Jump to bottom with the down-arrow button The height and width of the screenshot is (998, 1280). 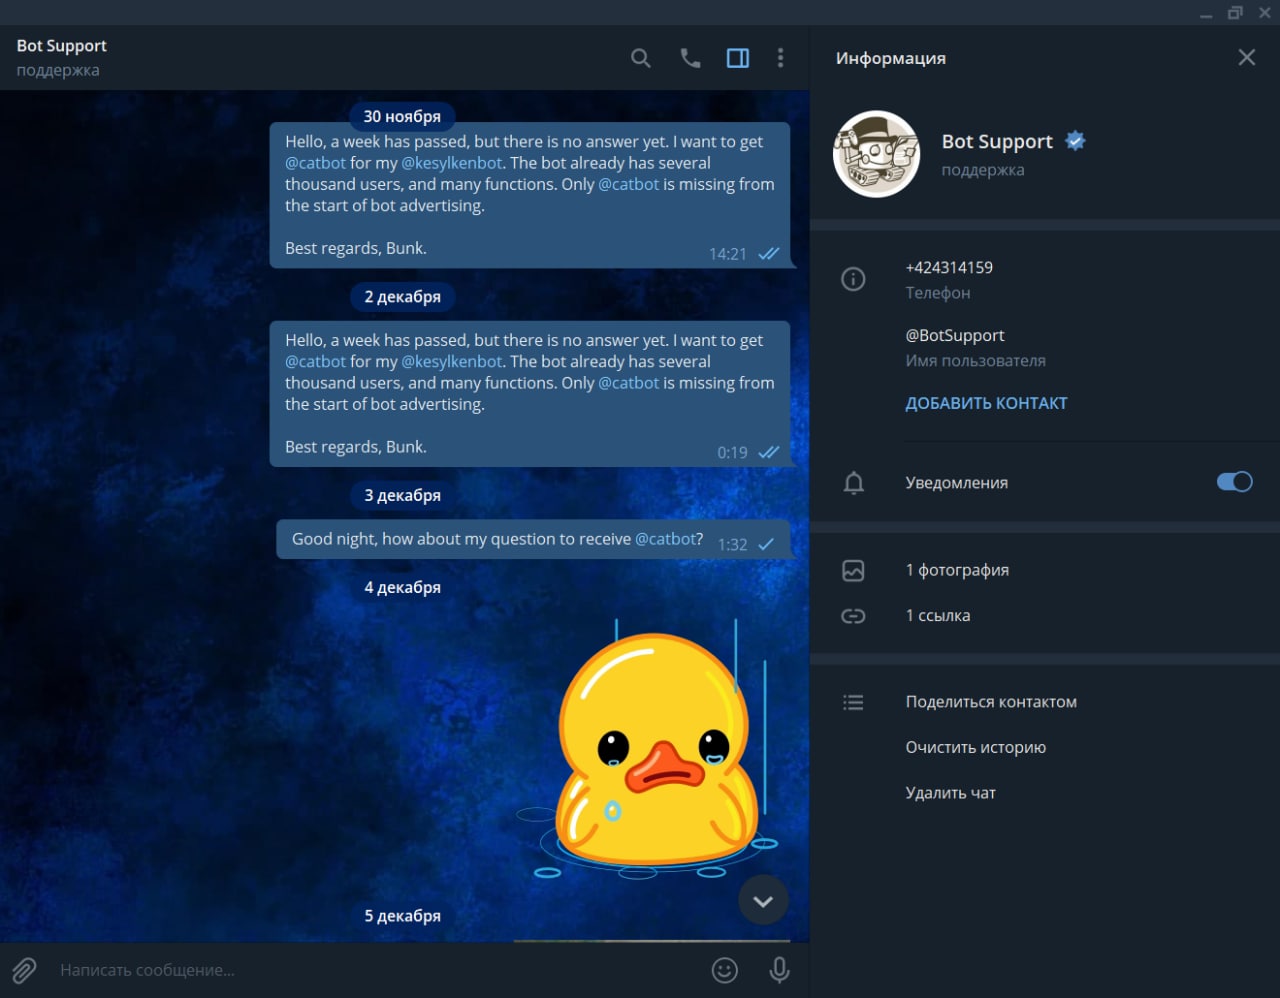point(763,901)
